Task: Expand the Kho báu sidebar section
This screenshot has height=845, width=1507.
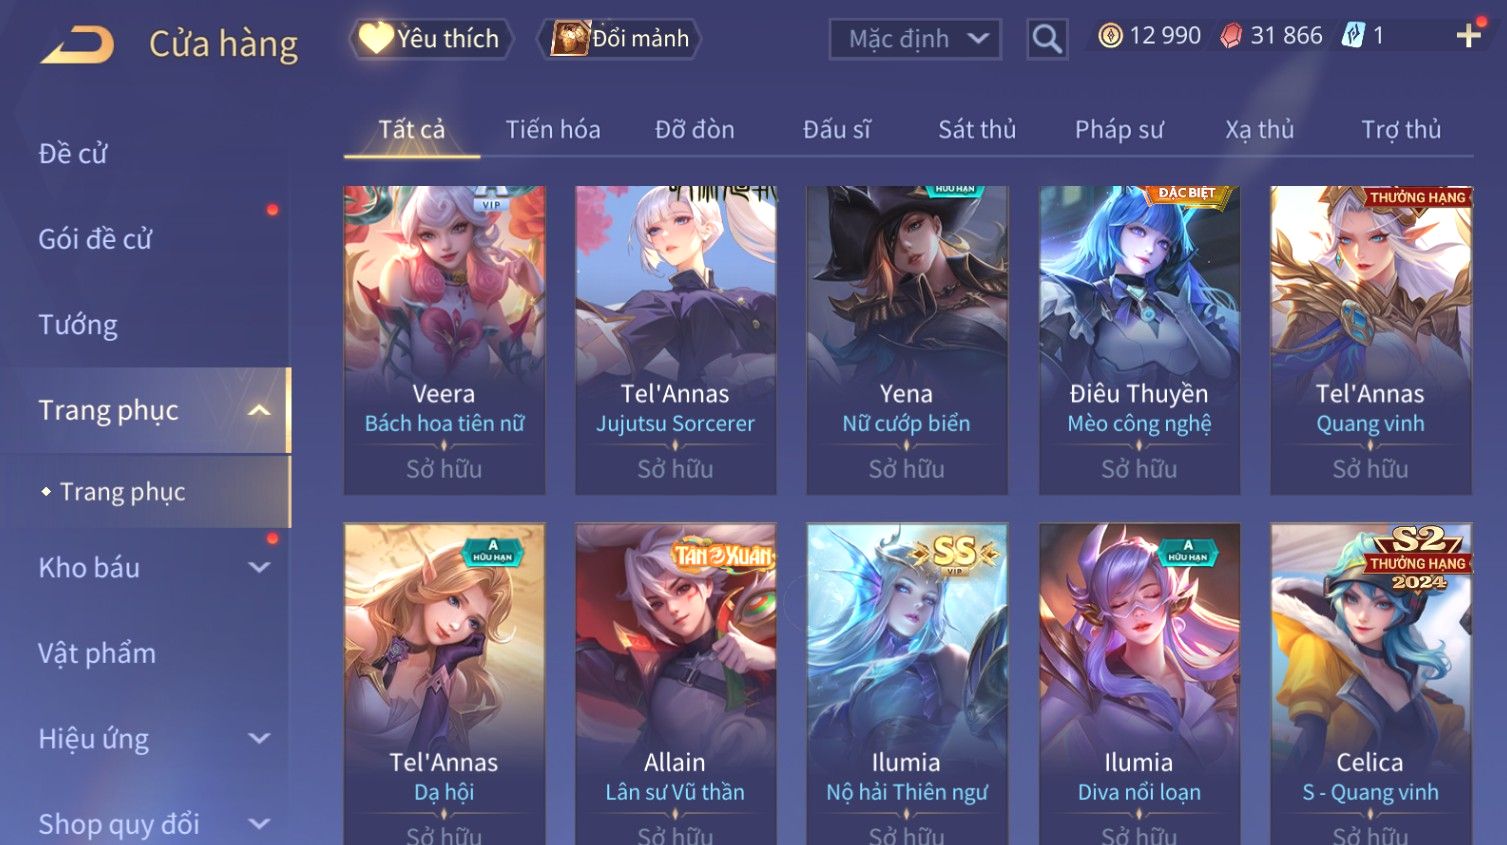Action: (x=259, y=567)
